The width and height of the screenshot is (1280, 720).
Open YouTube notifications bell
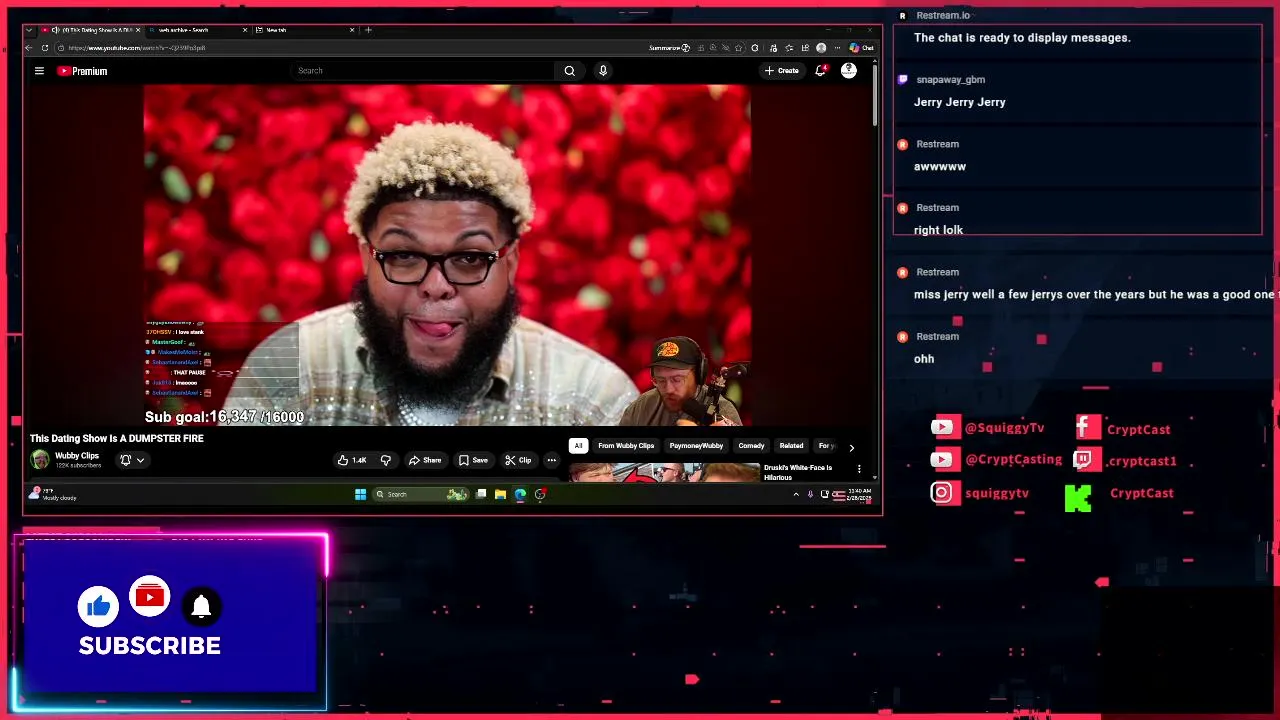click(x=820, y=71)
